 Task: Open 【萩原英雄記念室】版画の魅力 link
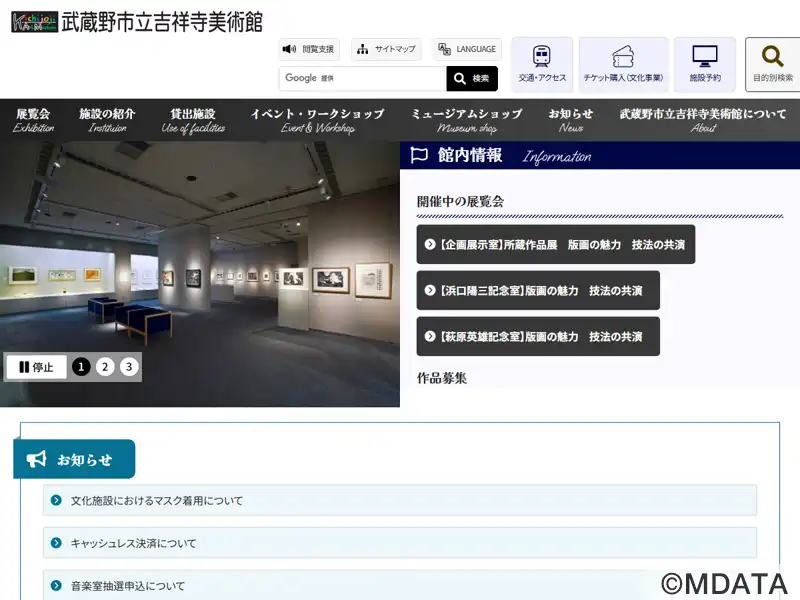coord(538,336)
